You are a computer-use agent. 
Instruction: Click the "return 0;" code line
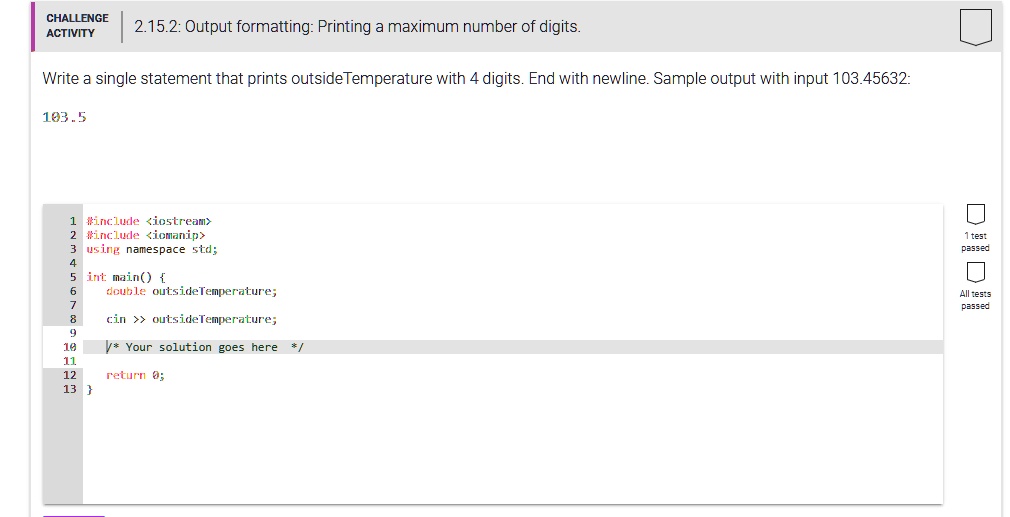pos(136,375)
